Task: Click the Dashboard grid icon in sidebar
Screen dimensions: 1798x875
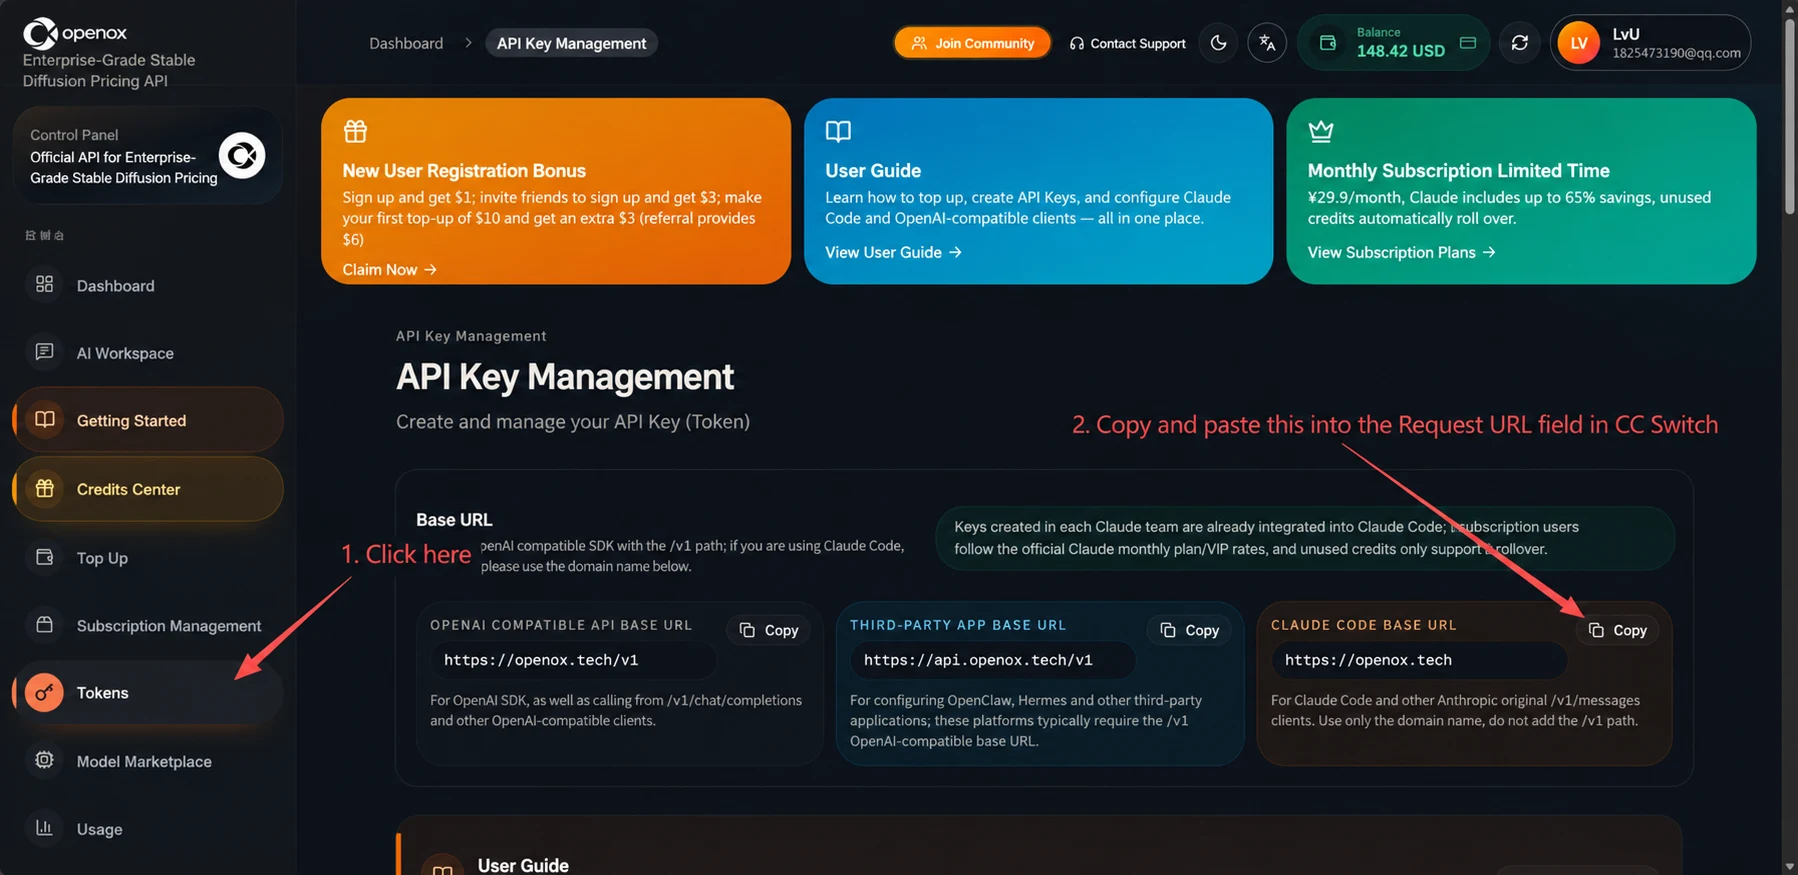Action: (44, 284)
